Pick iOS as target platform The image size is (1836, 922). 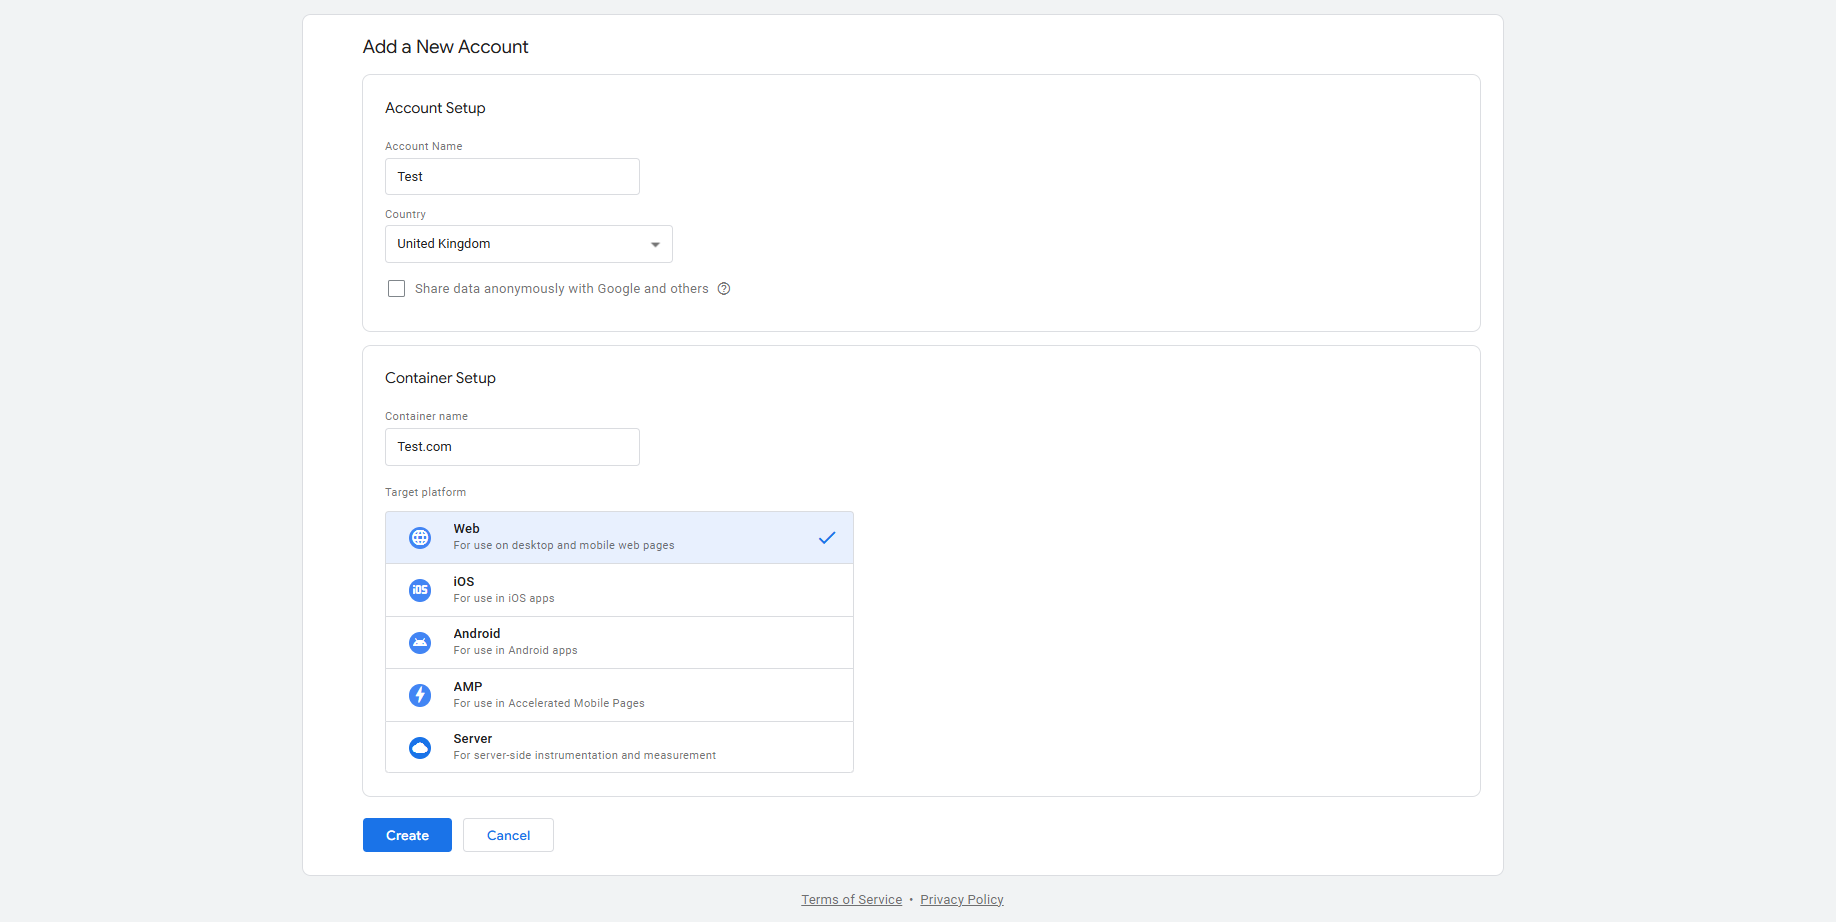click(620, 590)
